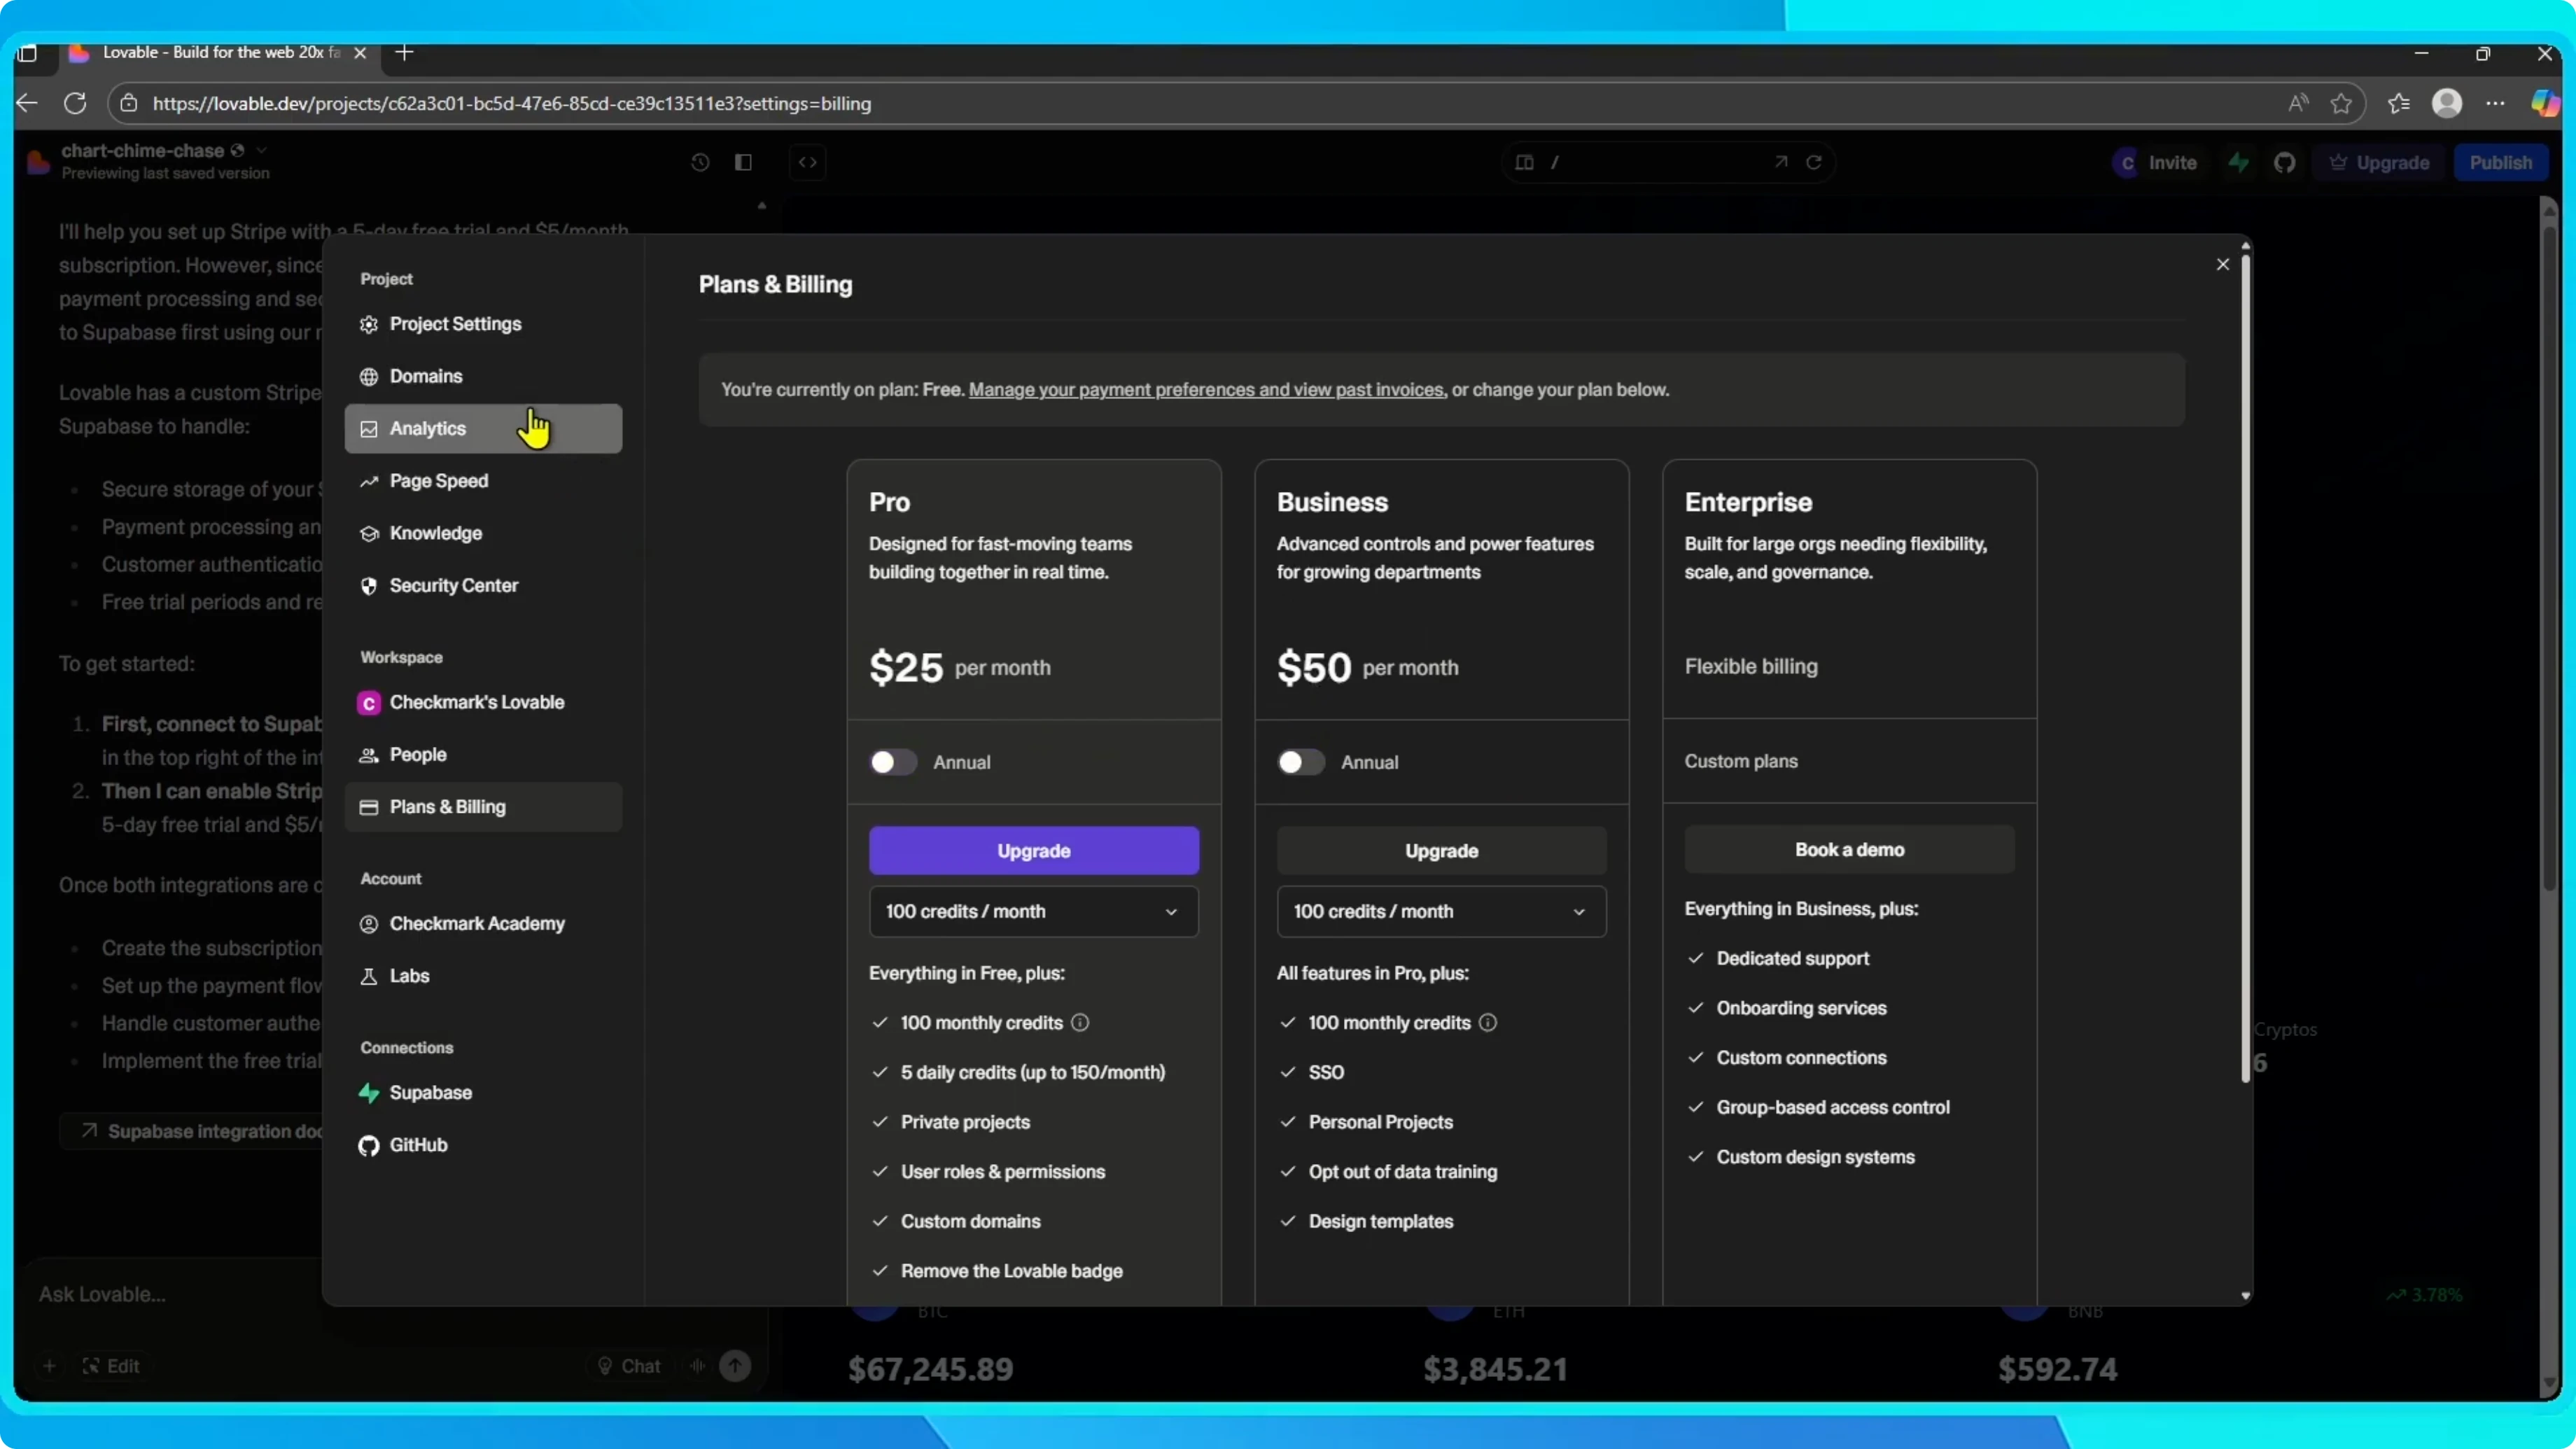This screenshot has height=1449, width=2576.
Task: Go to Domains settings
Action: pyautogui.click(x=483, y=376)
